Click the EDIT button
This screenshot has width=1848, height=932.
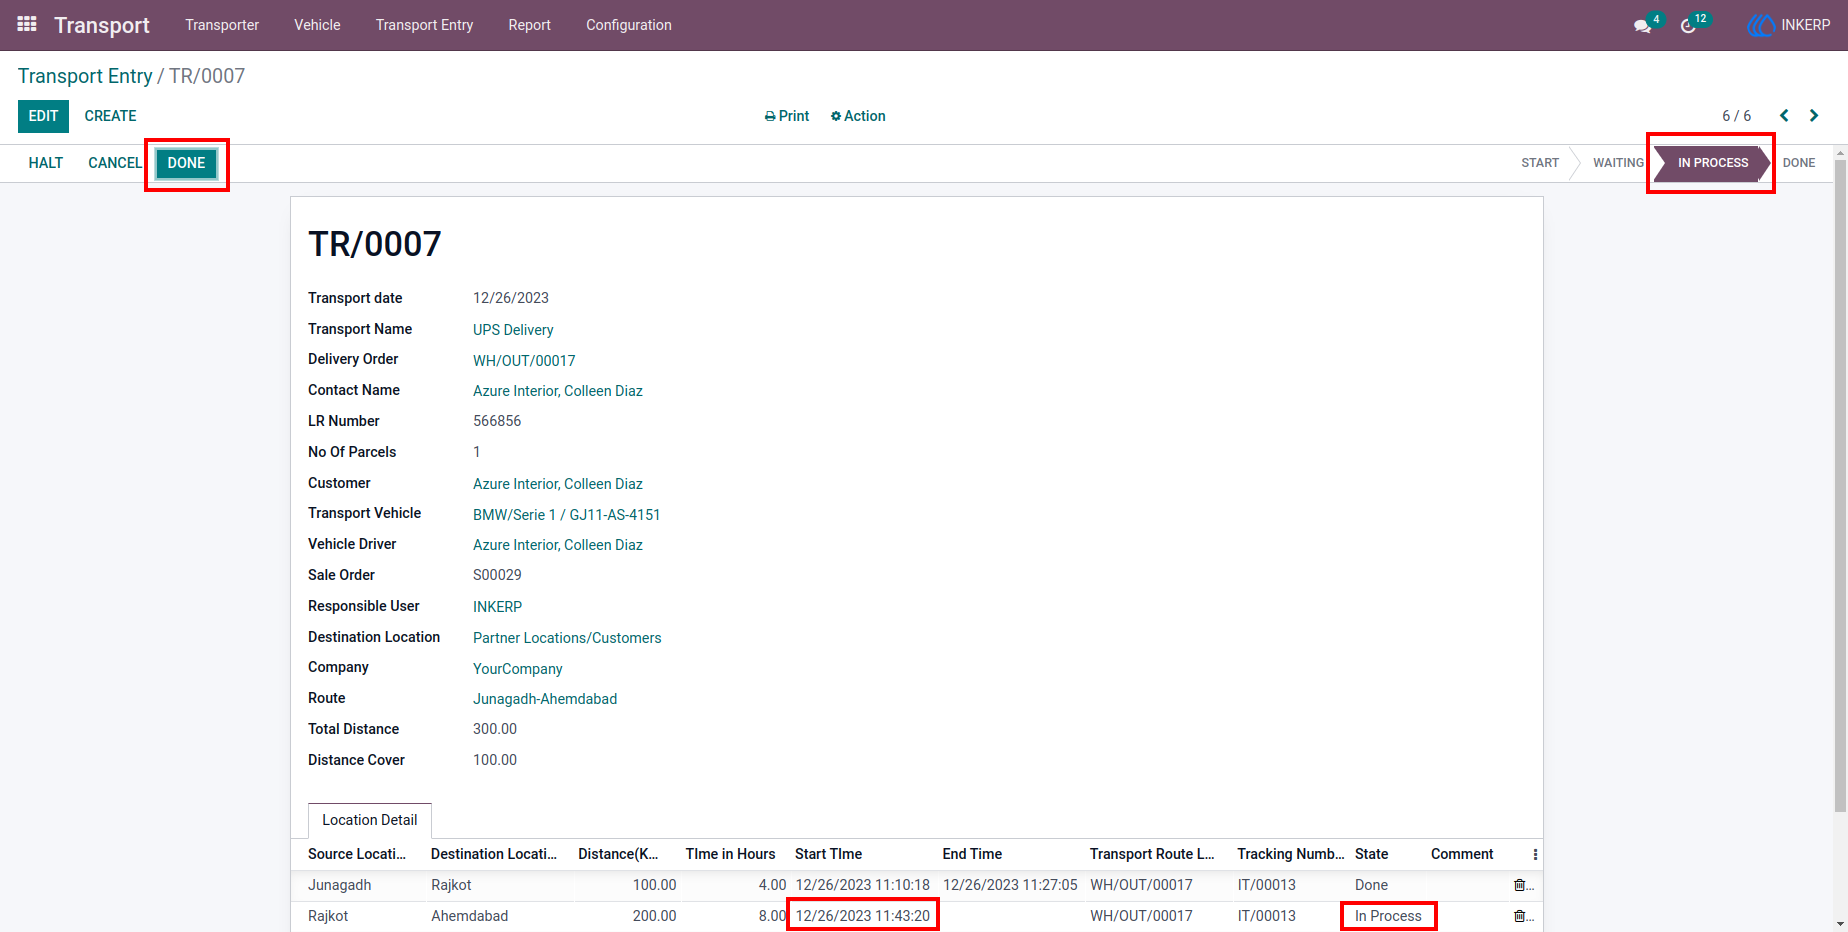tap(43, 116)
